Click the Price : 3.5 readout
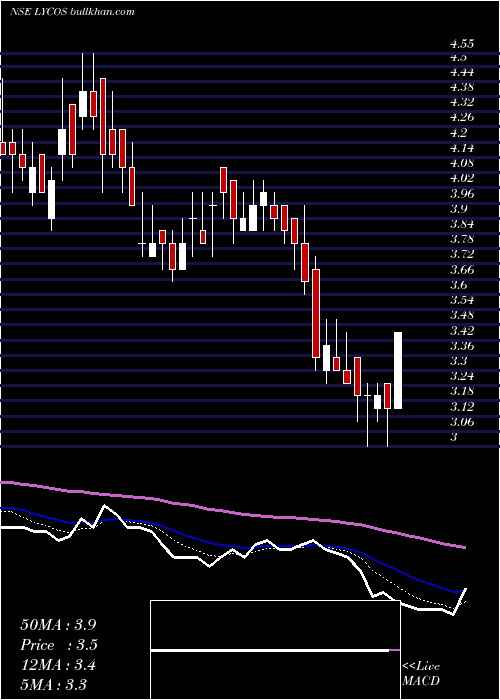Viewport: 500px width, 700px height. pyautogui.click(x=59, y=645)
